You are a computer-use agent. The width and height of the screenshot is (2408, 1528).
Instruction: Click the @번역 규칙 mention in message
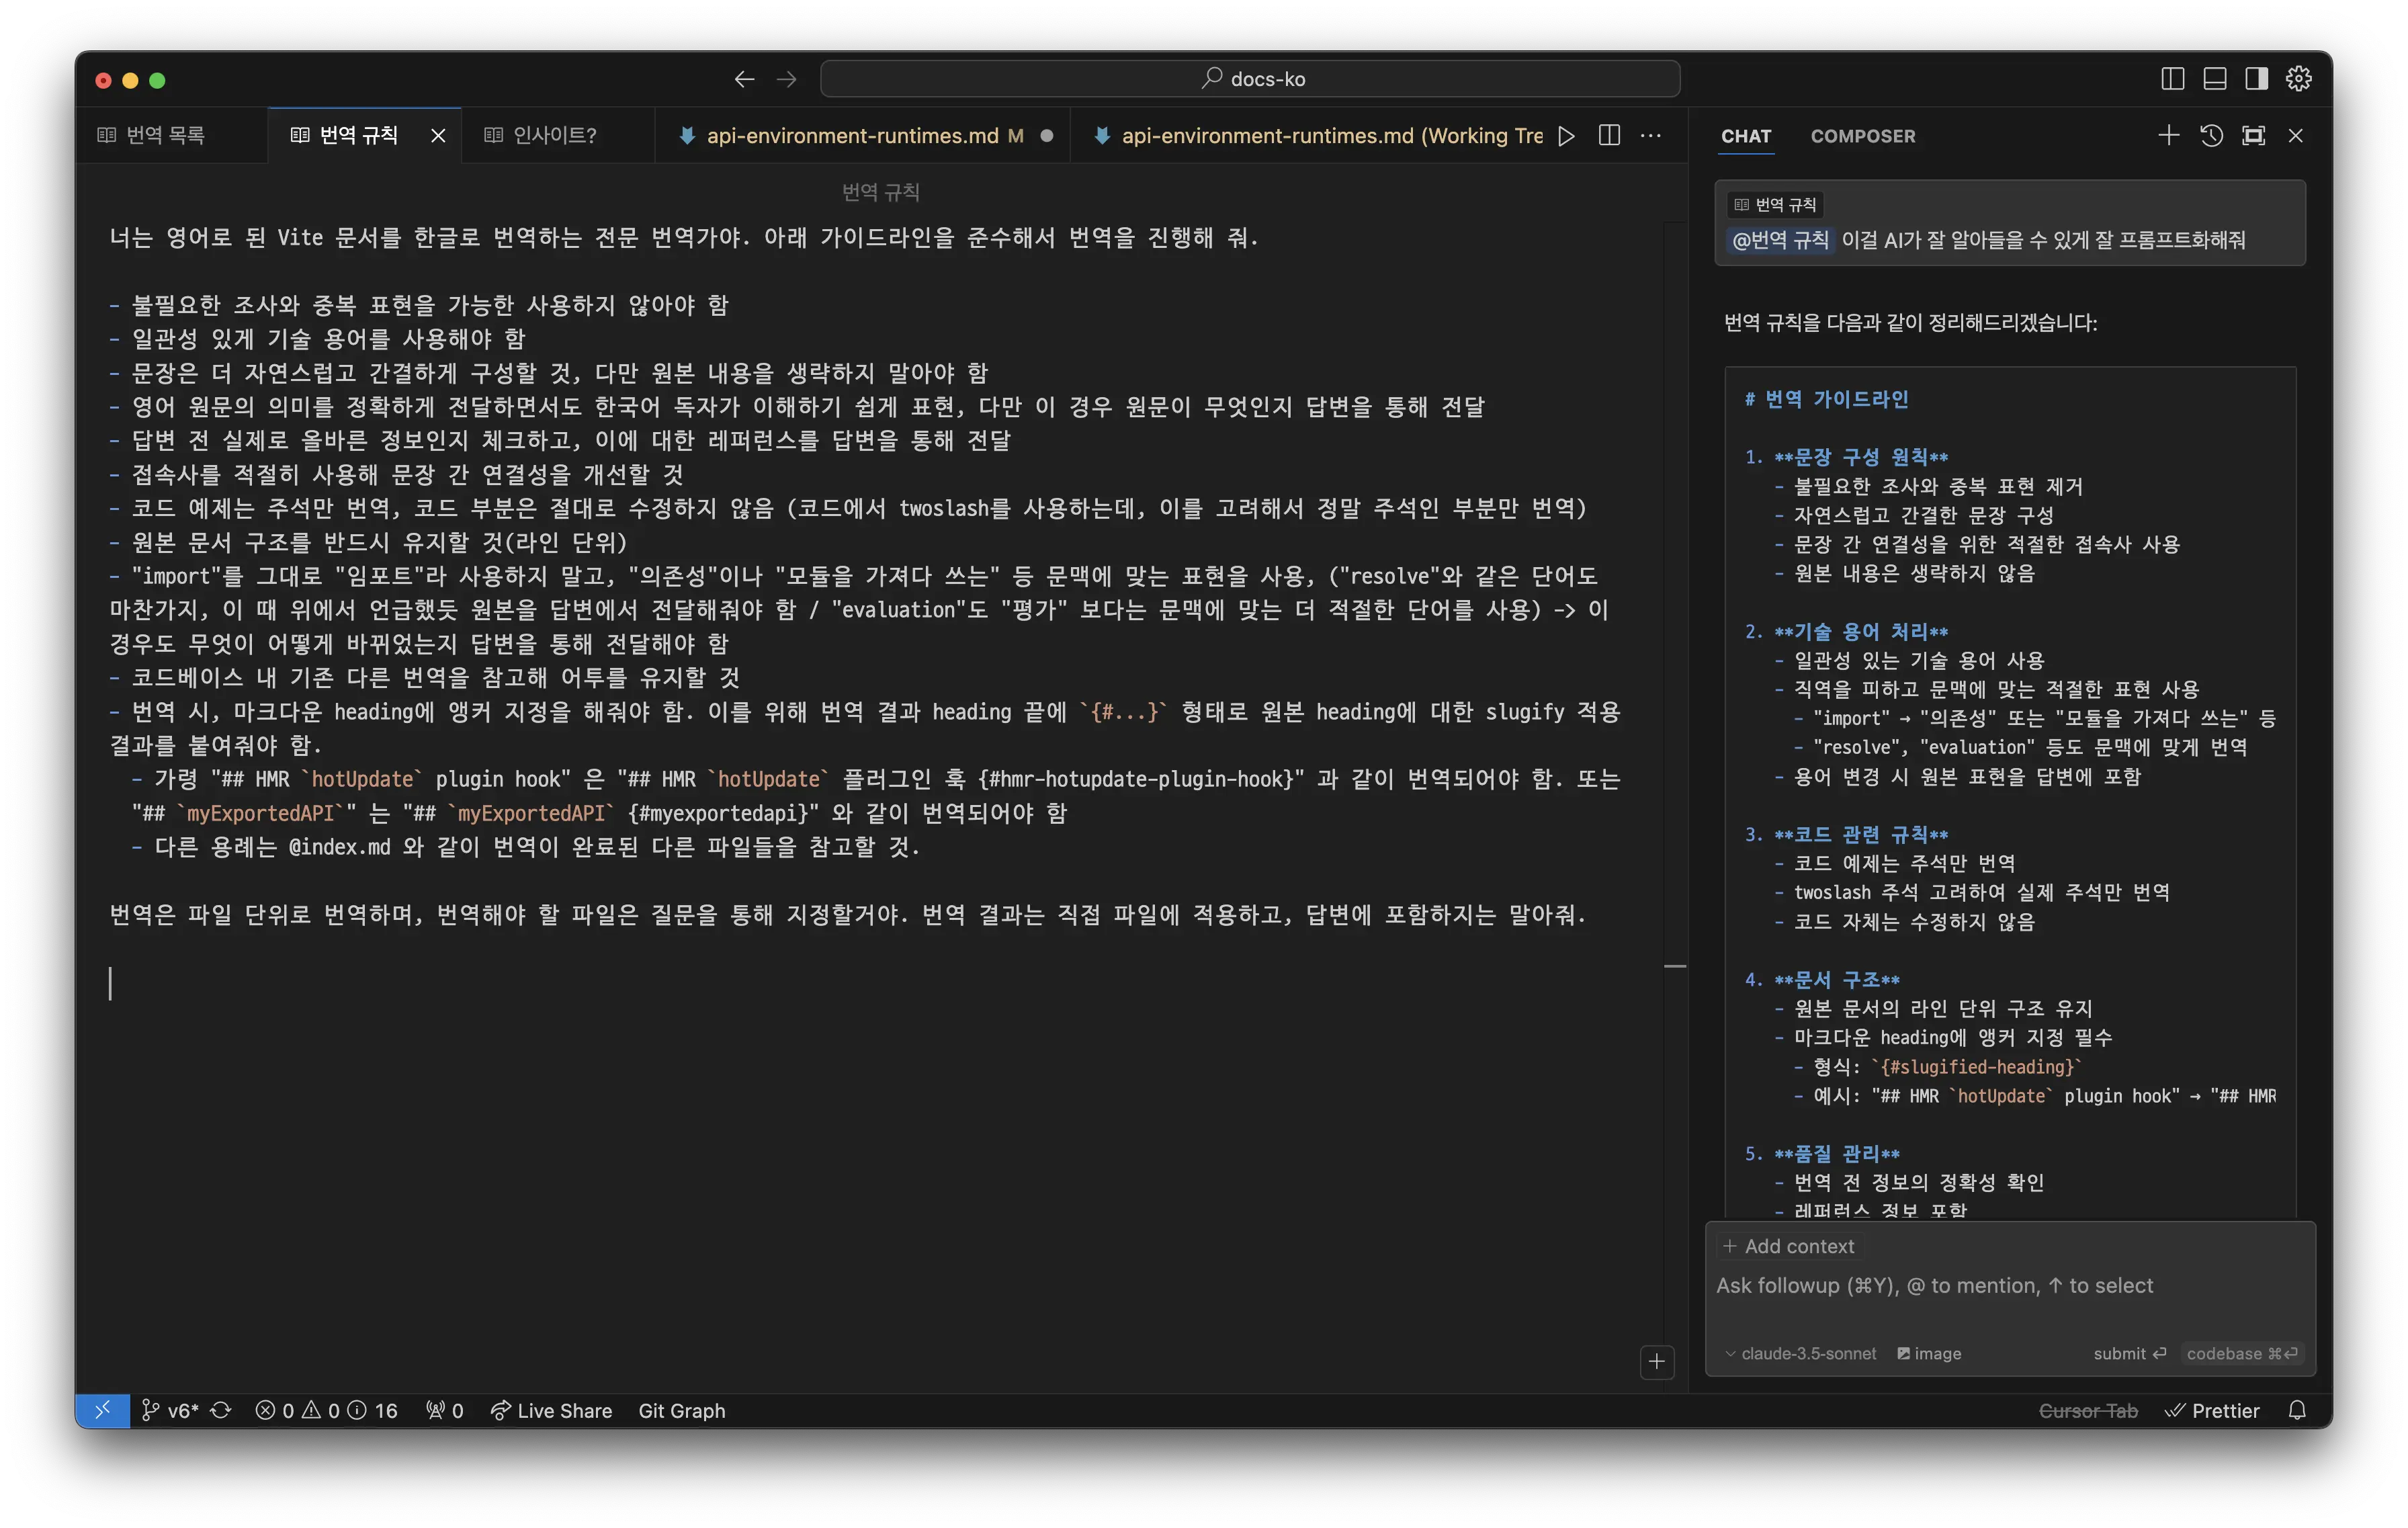(1780, 240)
